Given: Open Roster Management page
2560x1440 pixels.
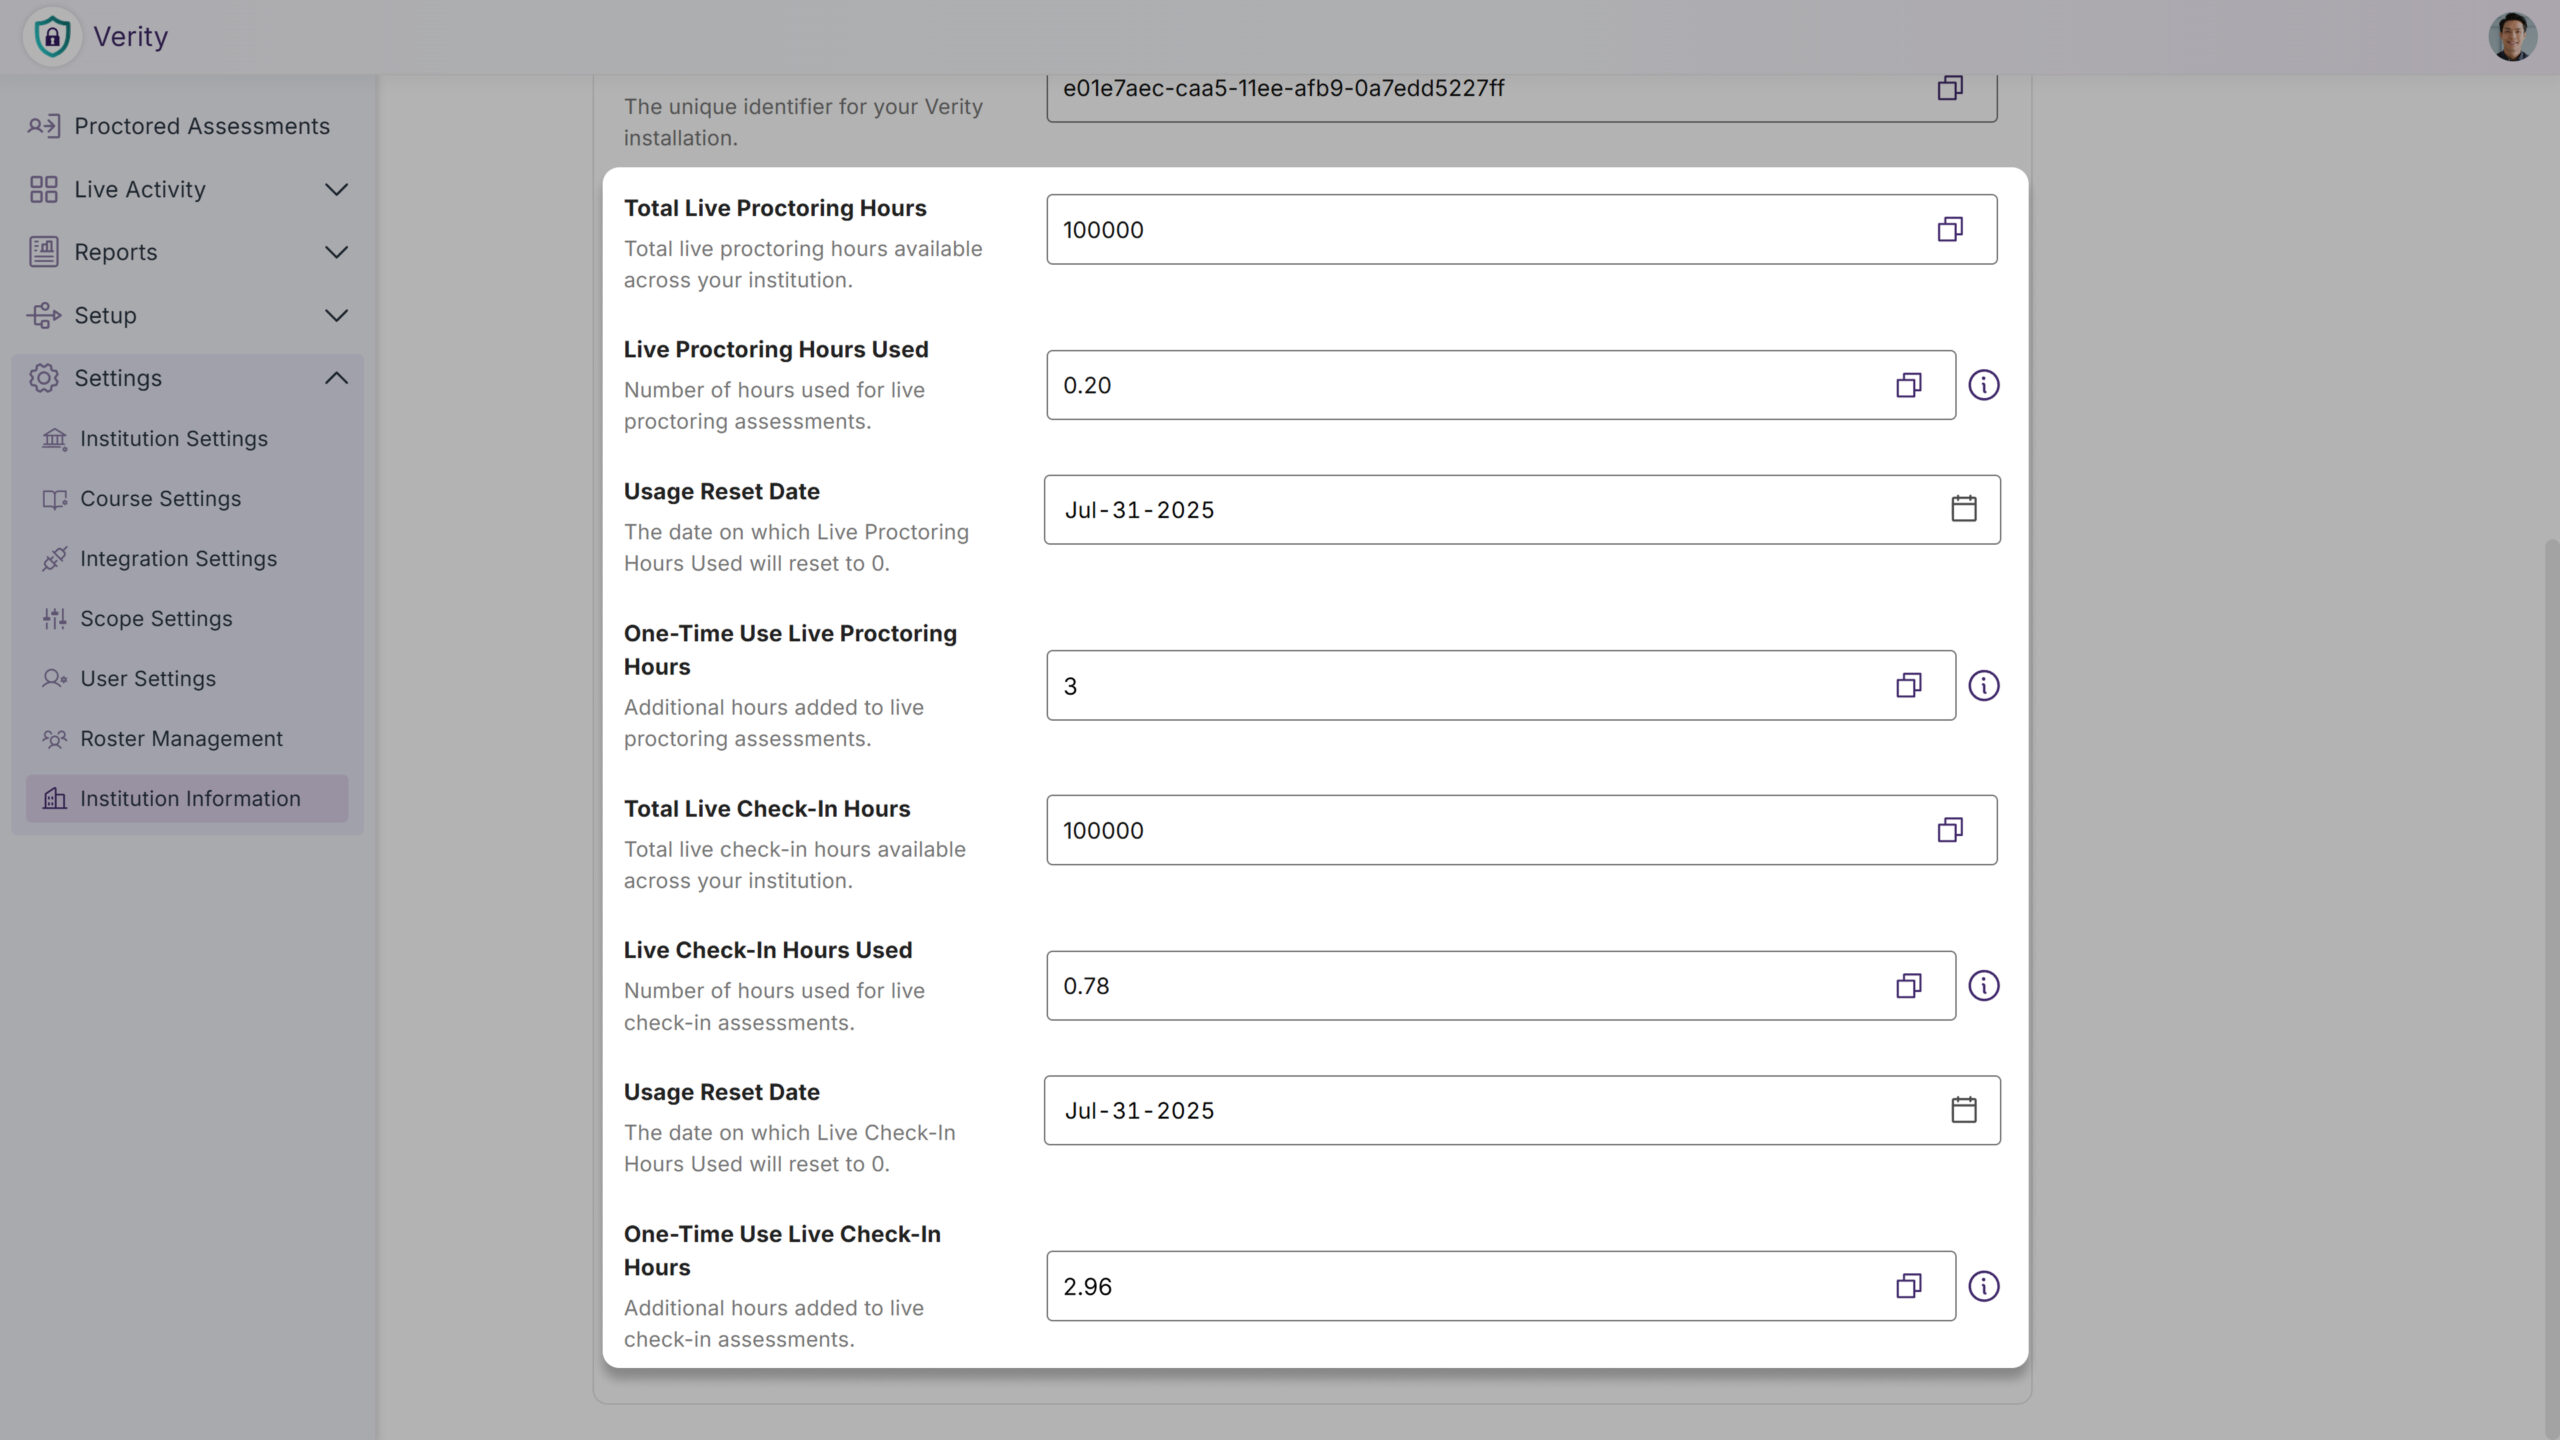Looking at the screenshot, I should coord(181,739).
